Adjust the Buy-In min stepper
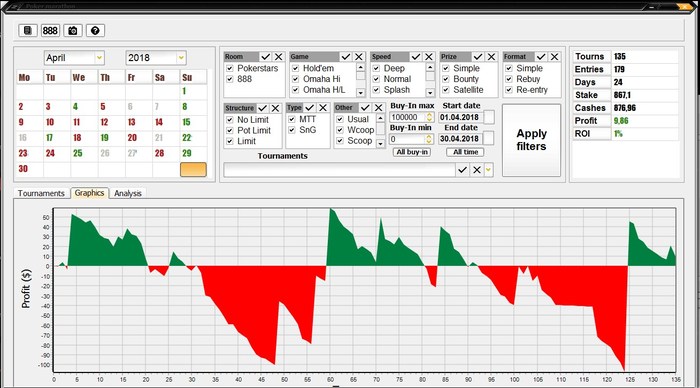Screen dimensions: 700x388 click(x=429, y=139)
